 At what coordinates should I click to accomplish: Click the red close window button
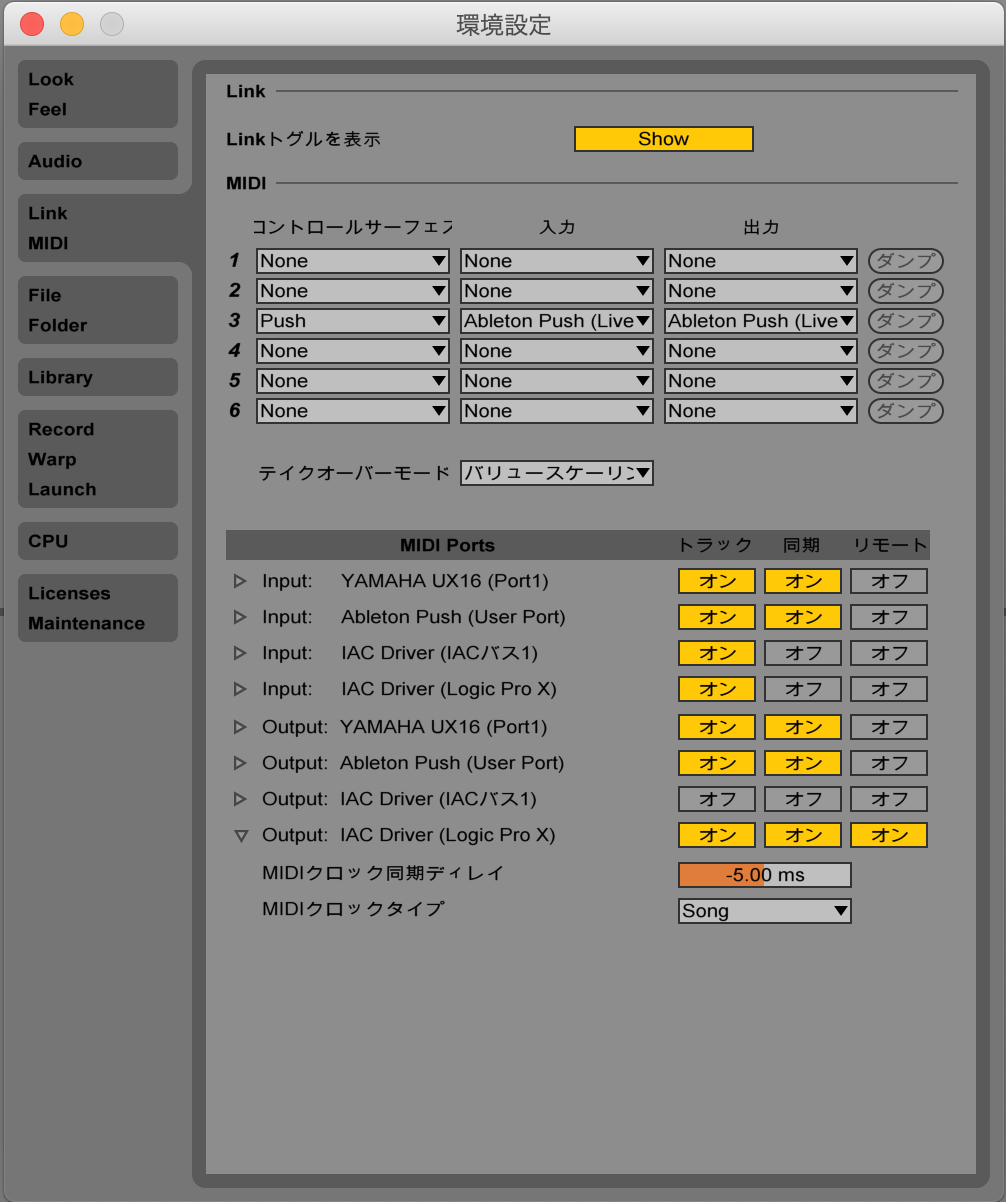32,24
